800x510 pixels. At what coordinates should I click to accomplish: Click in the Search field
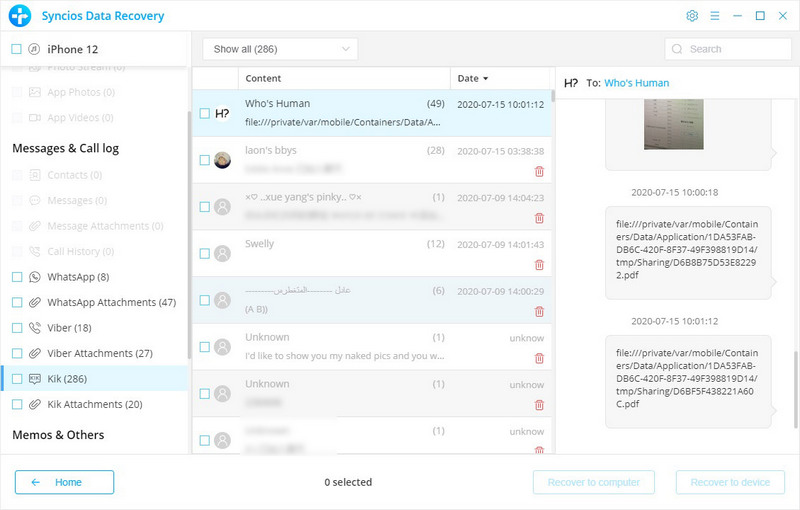click(728, 49)
